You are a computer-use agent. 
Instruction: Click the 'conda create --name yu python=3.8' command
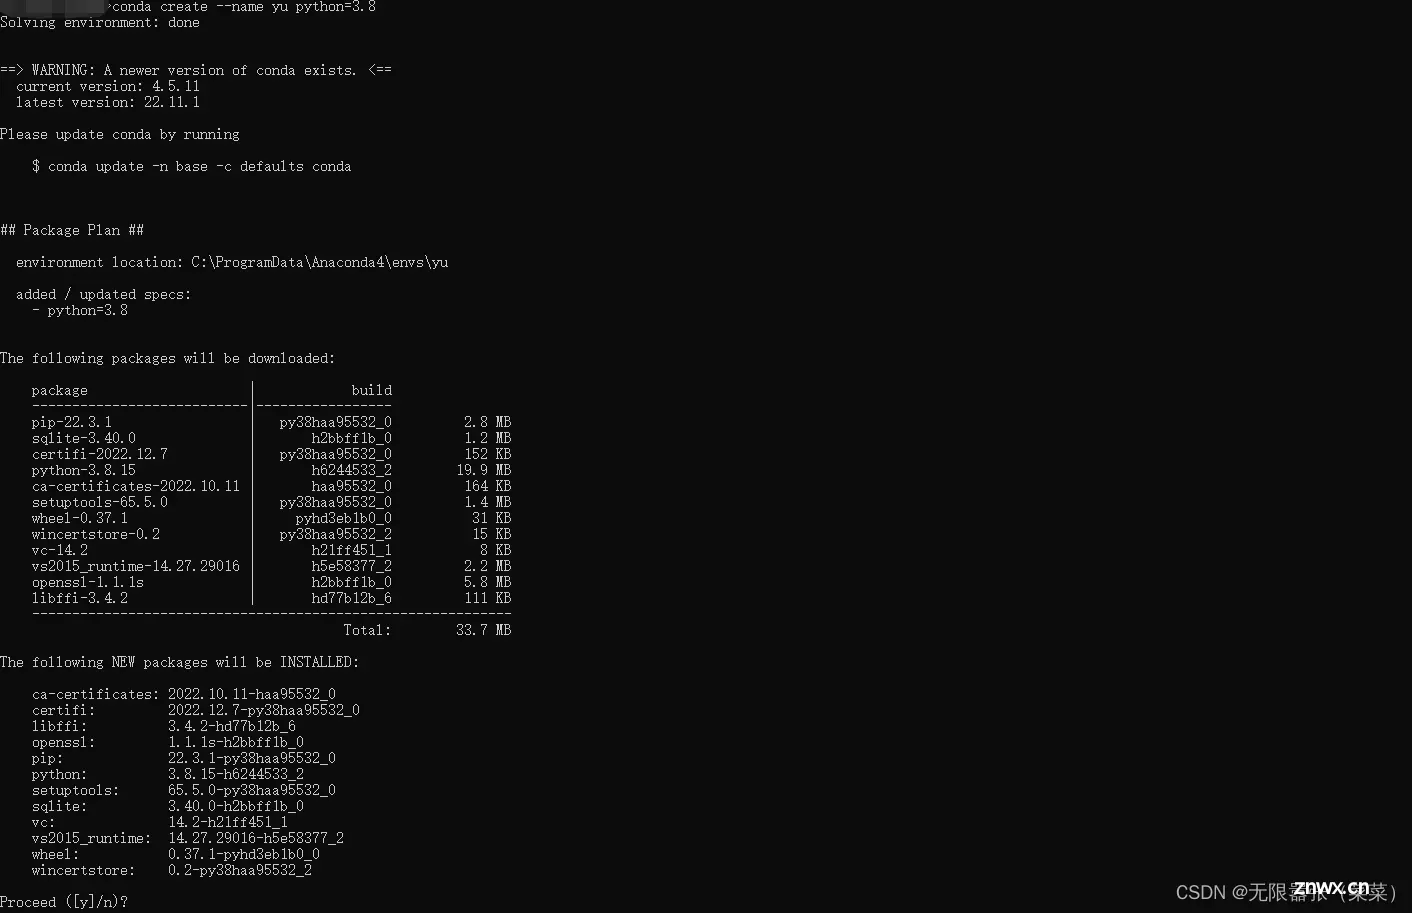244,6
